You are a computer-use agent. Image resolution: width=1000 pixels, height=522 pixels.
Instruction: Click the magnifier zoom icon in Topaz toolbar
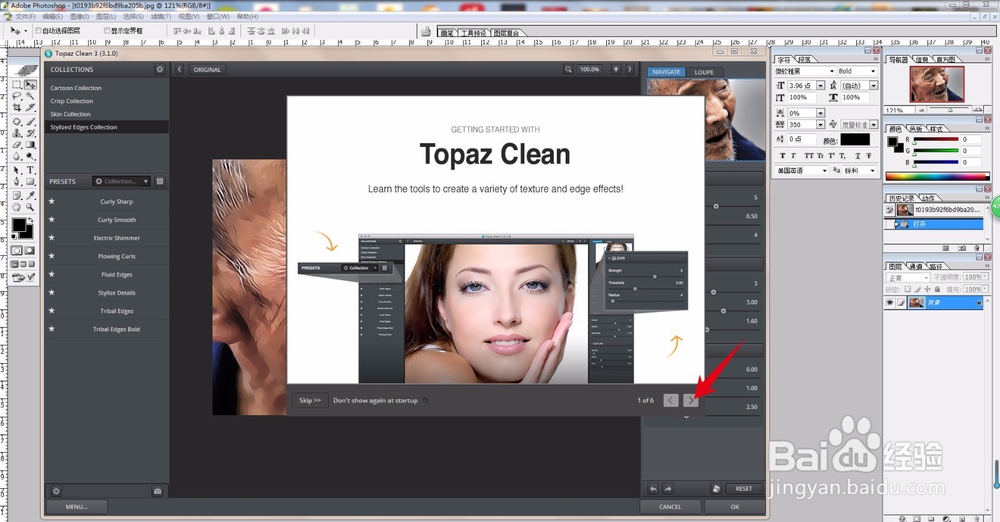point(568,69)
